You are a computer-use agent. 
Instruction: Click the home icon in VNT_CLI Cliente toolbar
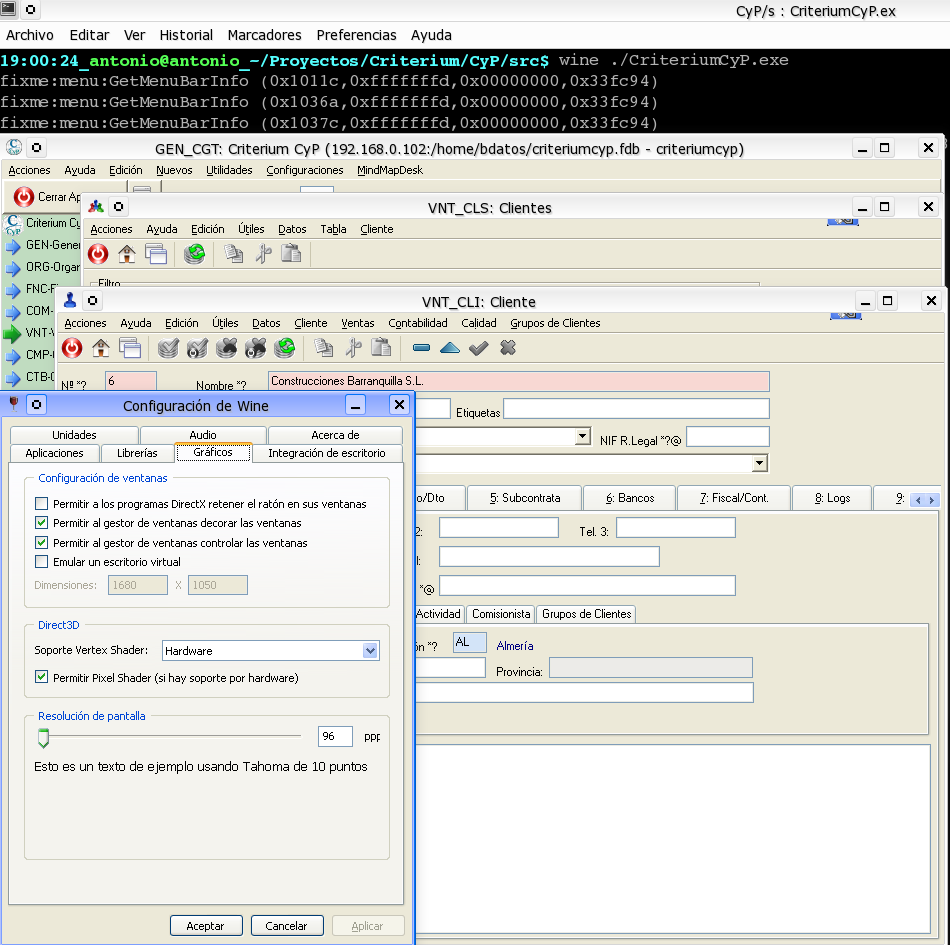click(101, 348)
